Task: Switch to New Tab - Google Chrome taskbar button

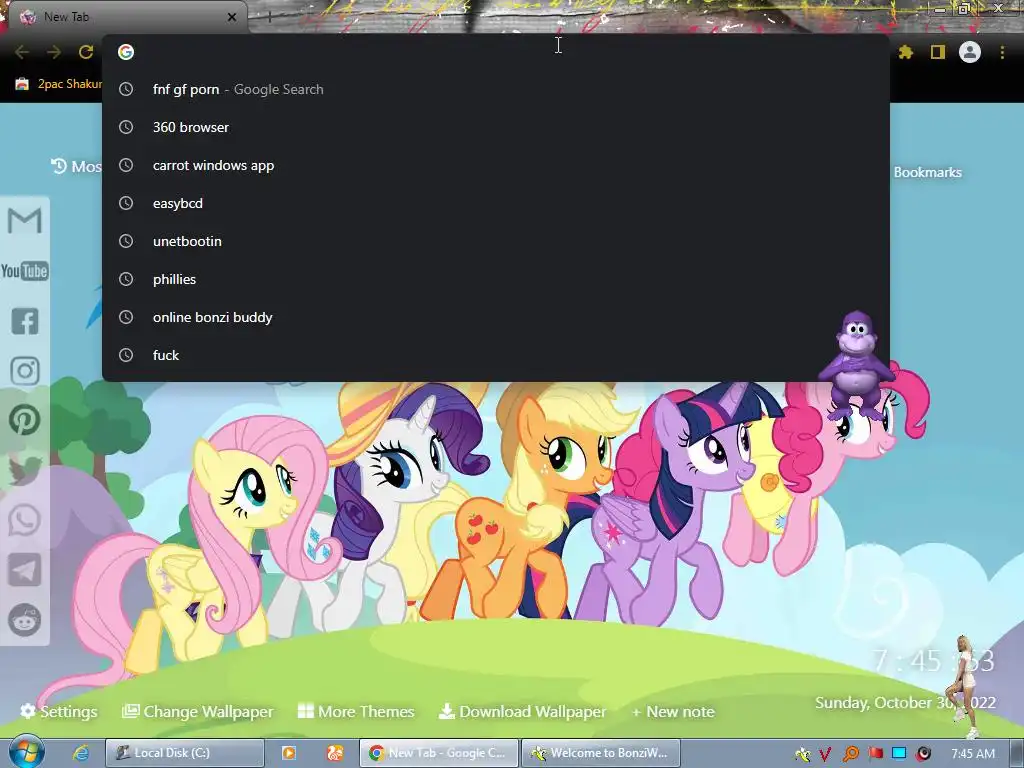Action: coord(439,753)
